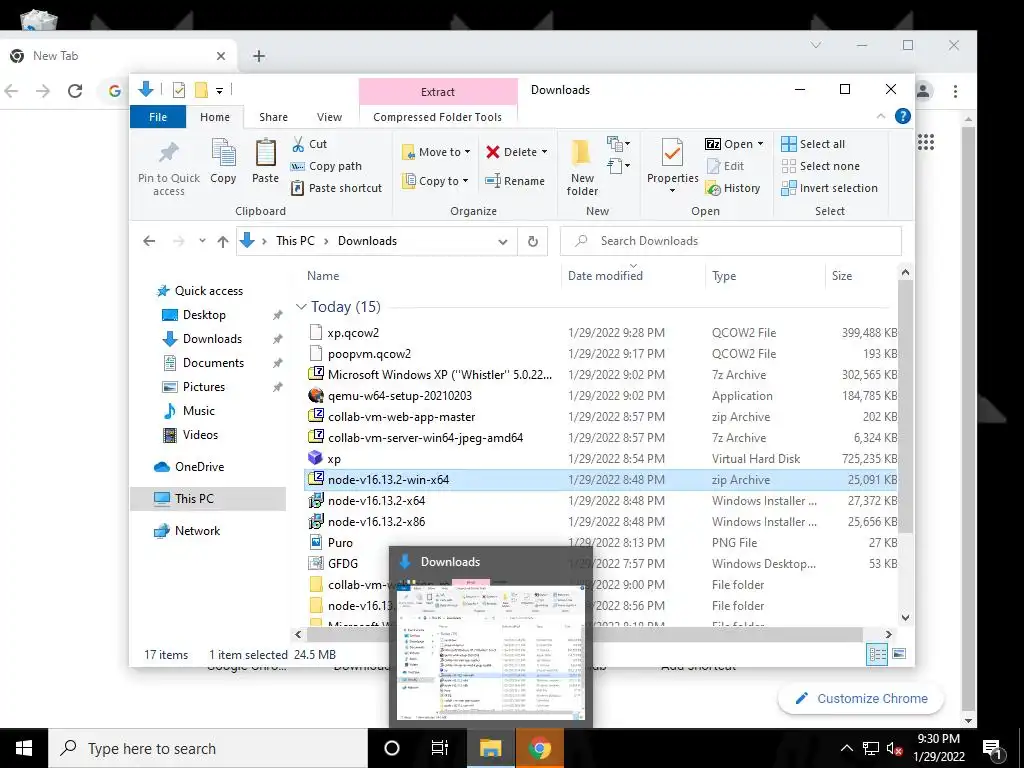The width and height of the screenshot is (1024, 768).
Task: Click Select none in ribbon
Action: pos(821,166)
